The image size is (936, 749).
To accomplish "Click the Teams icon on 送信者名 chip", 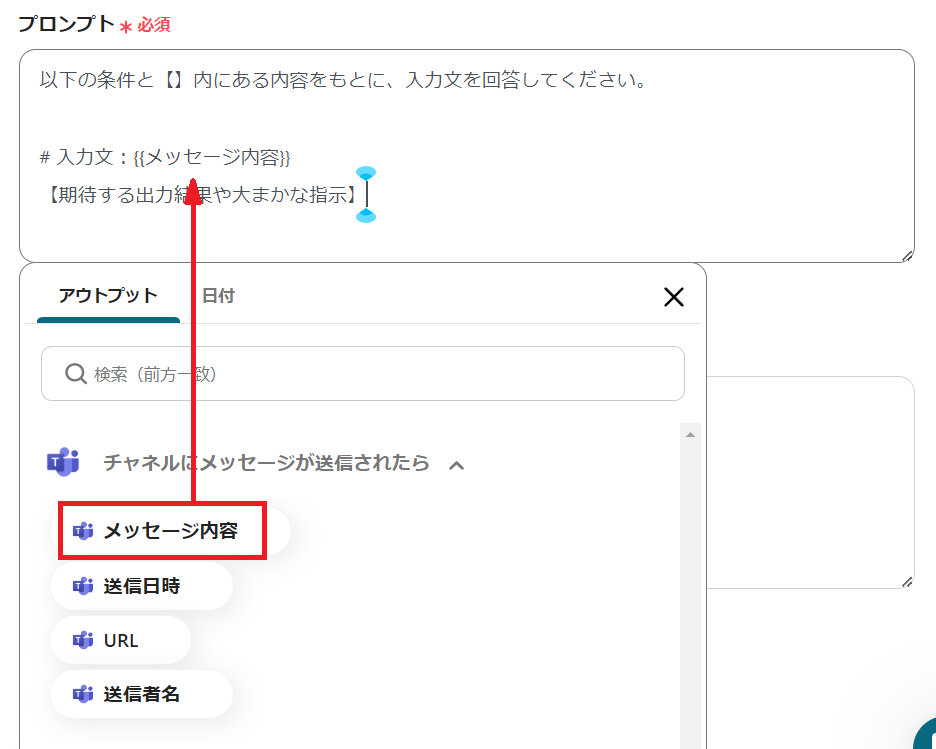I will coord(83,694).
